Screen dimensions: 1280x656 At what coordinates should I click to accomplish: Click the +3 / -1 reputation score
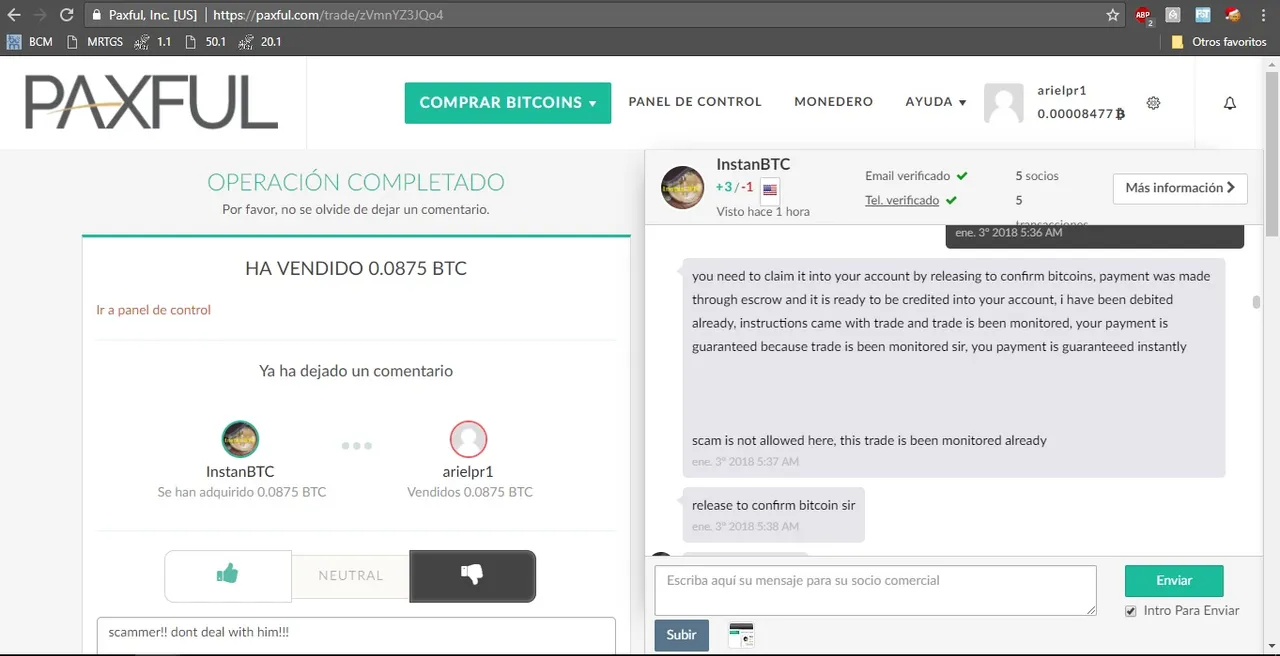[x=735, y=187]
